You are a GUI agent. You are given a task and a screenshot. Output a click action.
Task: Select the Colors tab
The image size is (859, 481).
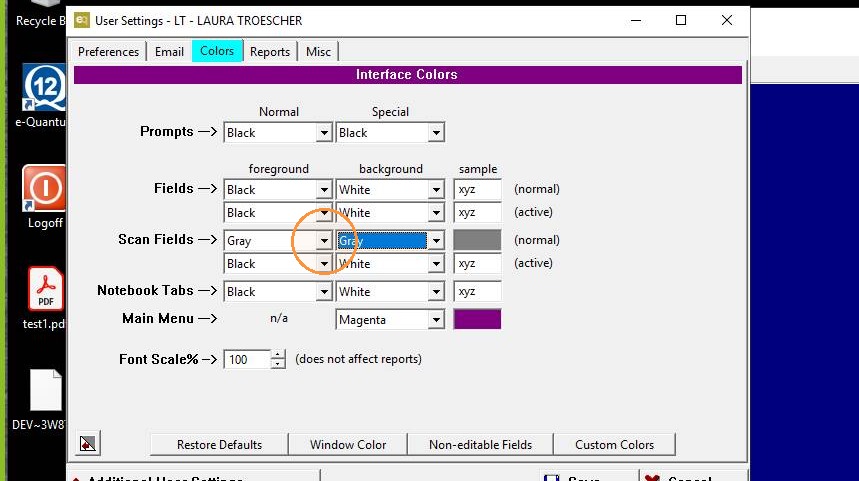click(217, 51)
